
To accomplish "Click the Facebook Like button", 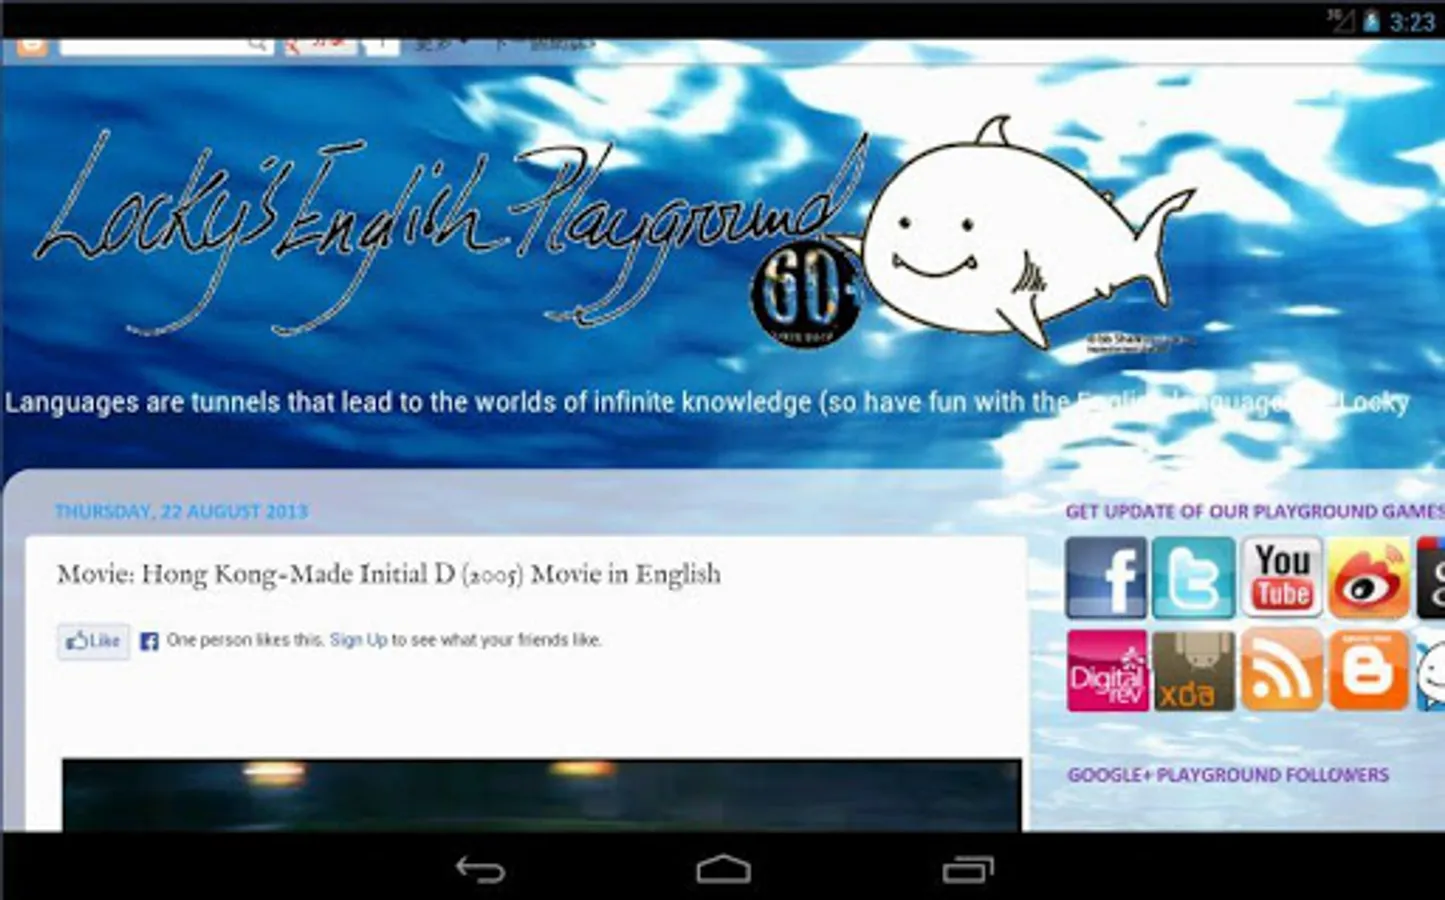I will click(93, 641).
